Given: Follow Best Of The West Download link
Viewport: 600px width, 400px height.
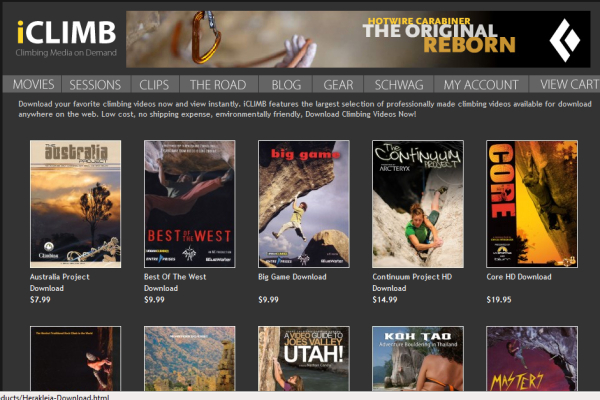Looking at the screenshot, I should coord(175,282).
